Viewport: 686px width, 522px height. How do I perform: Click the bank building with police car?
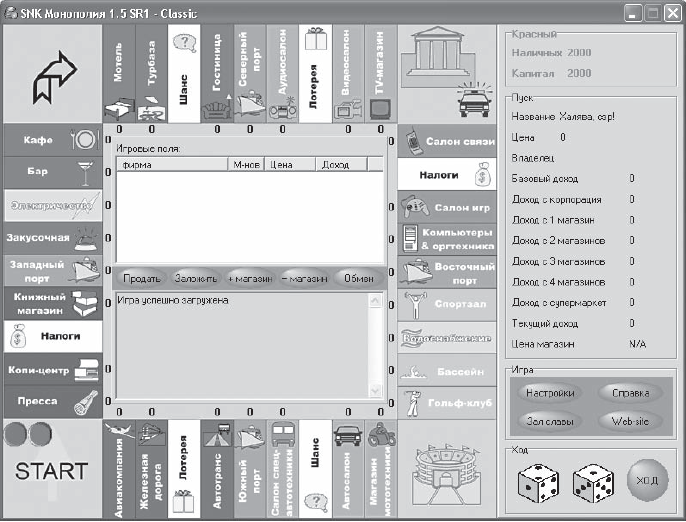pyautogui.click(x=447, y=74)
